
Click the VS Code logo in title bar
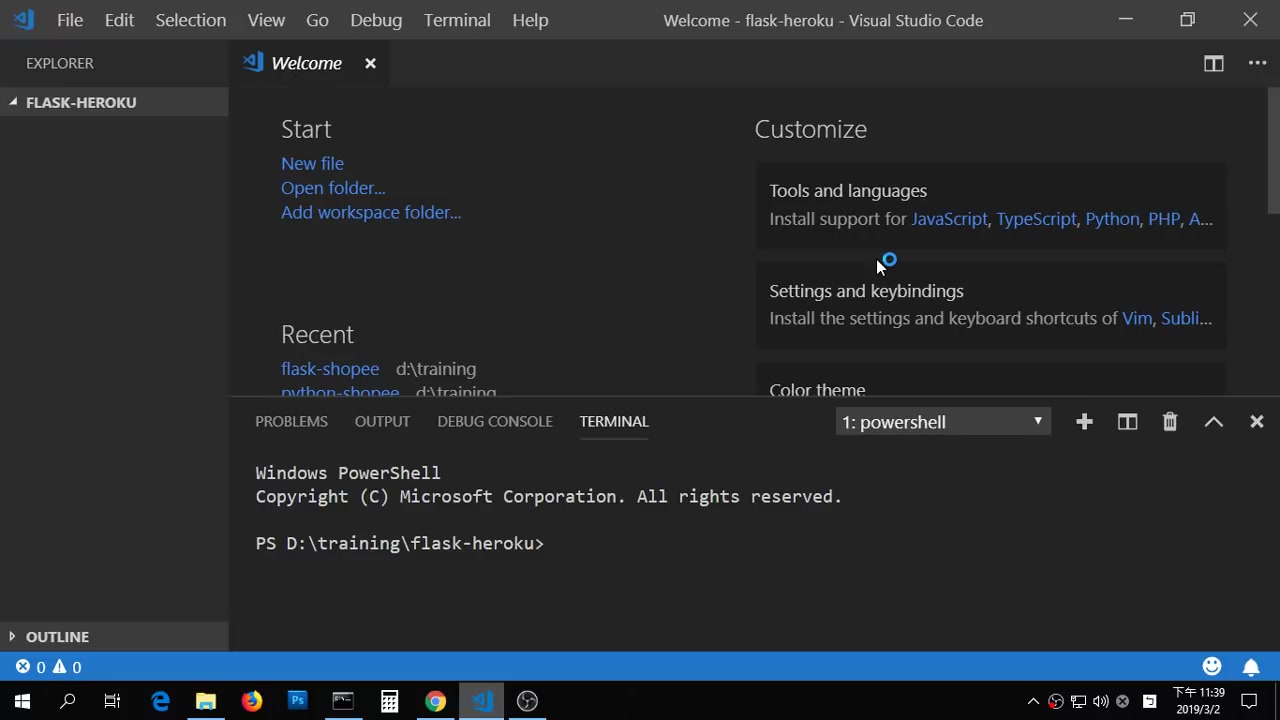point(23,20)
